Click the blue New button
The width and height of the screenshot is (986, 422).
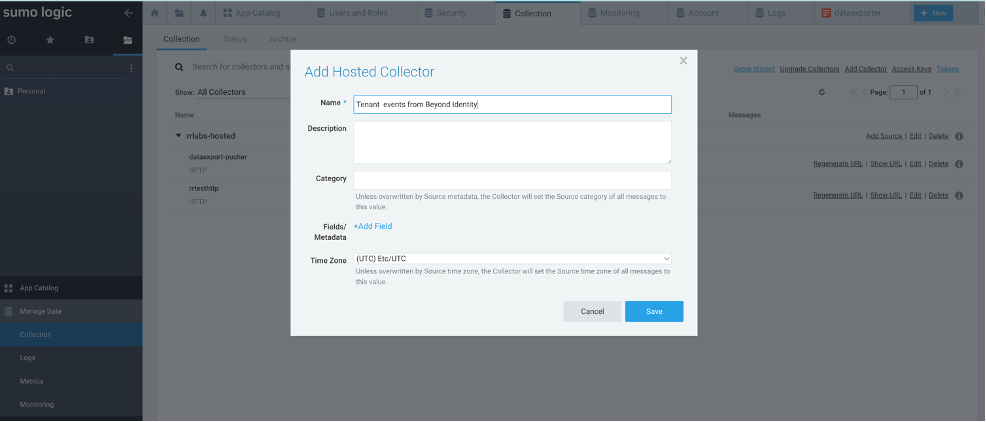[932, 13]
